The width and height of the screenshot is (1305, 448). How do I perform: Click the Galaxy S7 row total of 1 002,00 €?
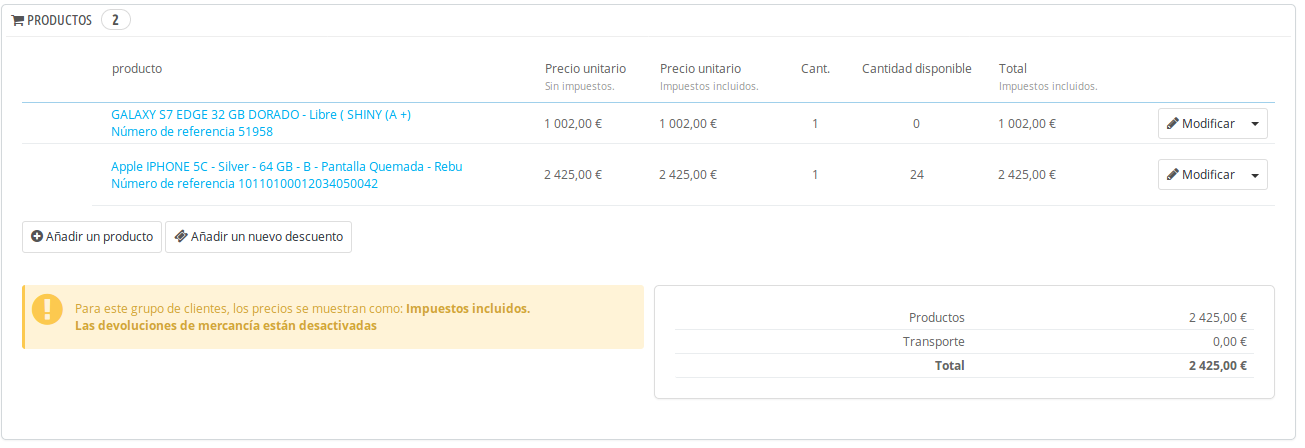1027,124
